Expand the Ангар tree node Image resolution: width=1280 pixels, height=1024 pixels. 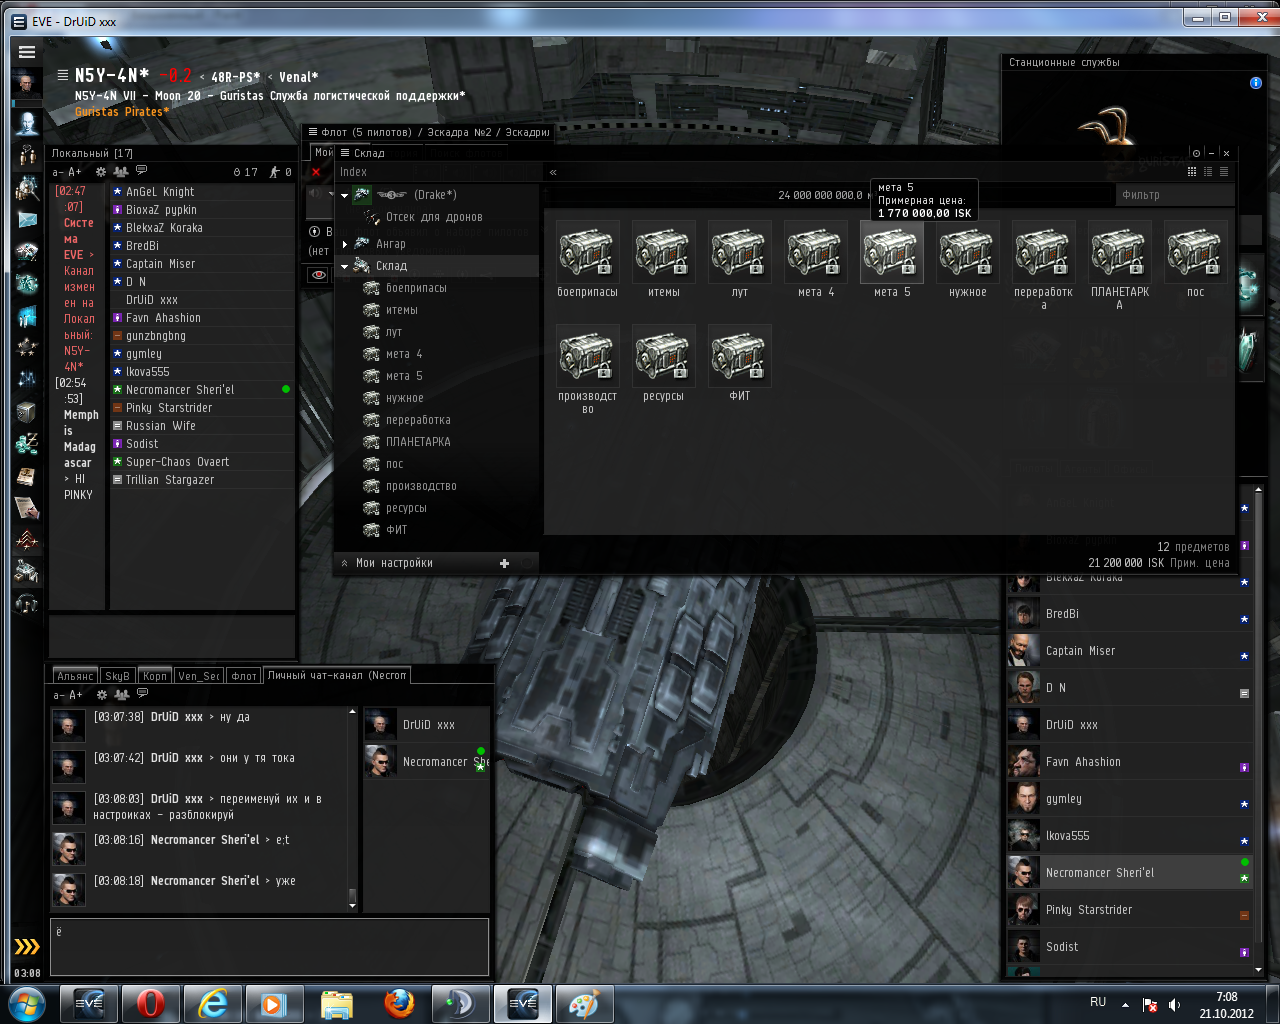[345, 244]
